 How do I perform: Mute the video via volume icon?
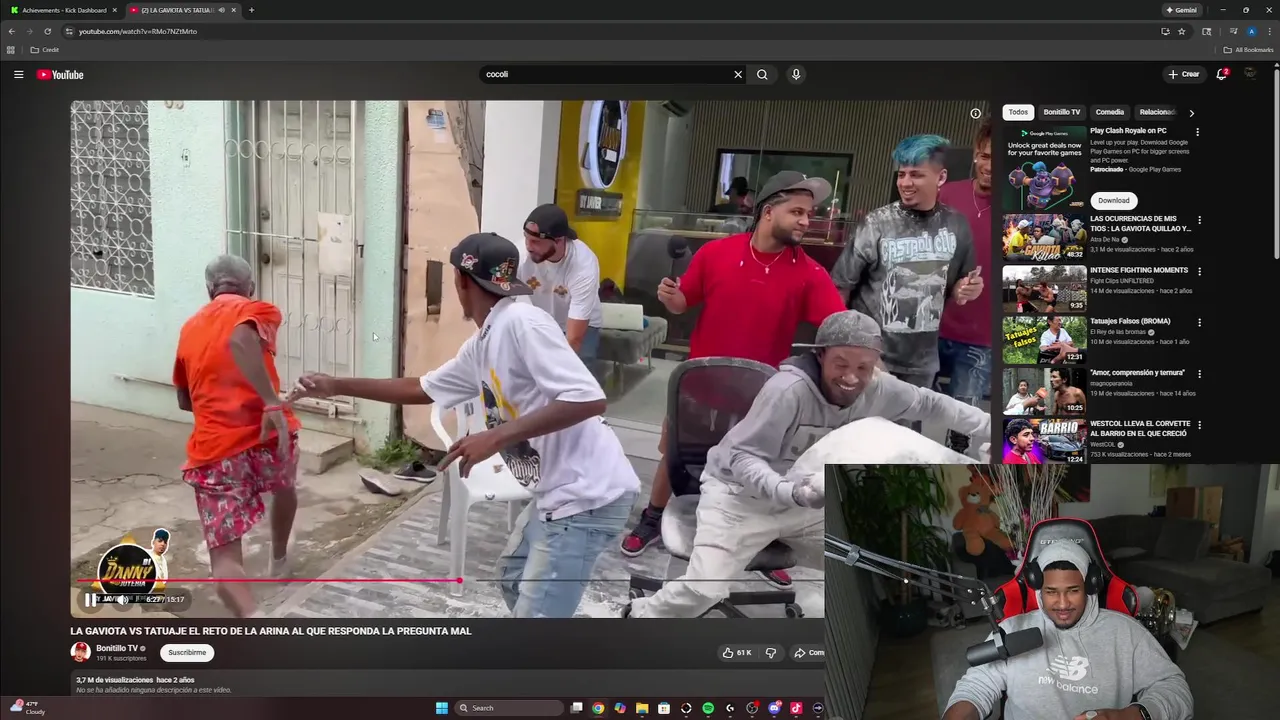pos(122,600)
